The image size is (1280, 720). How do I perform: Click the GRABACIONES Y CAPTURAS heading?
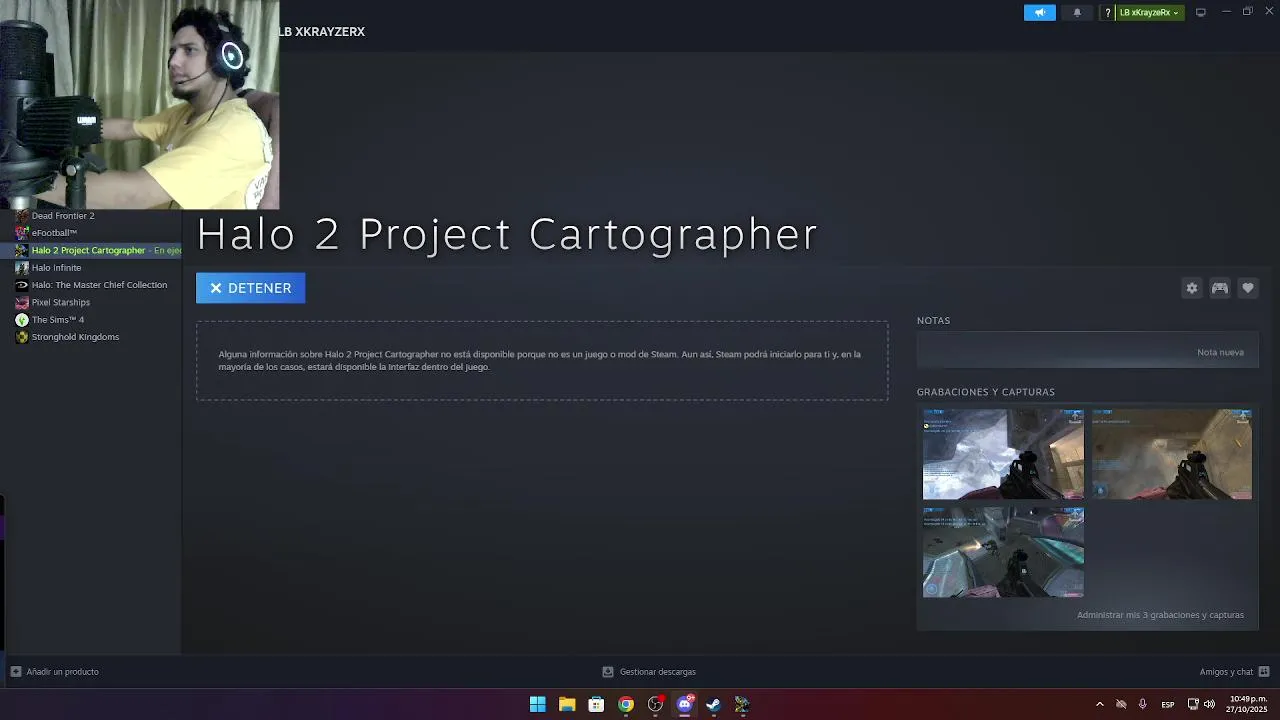click(x=986, y=392)
